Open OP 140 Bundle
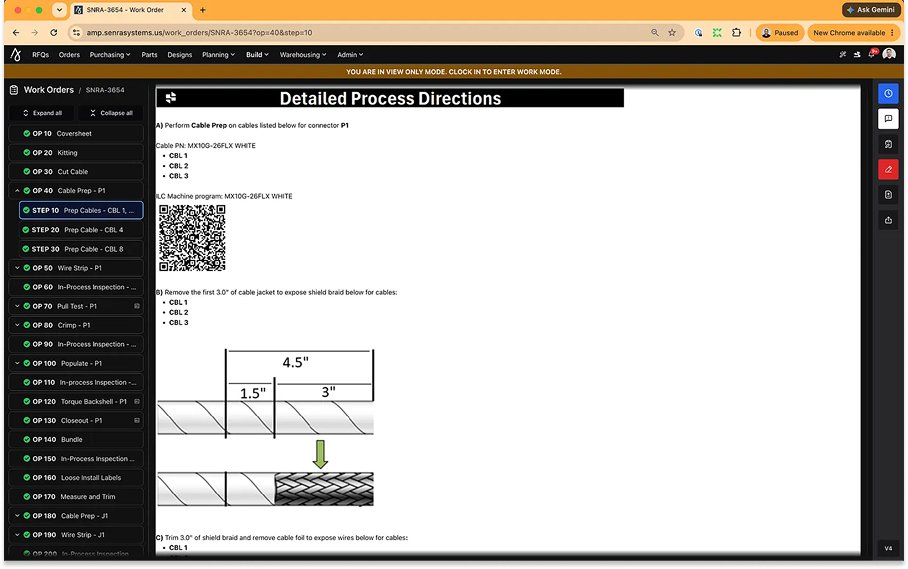Screen dimensions: 908x569 (76, 439)
